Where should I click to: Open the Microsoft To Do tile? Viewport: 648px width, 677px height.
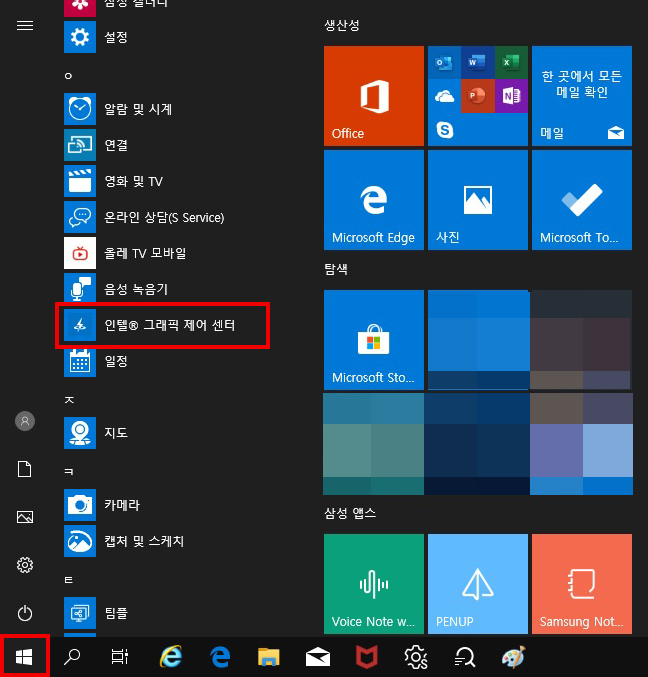pyautogui.click(x=582, y=200)
